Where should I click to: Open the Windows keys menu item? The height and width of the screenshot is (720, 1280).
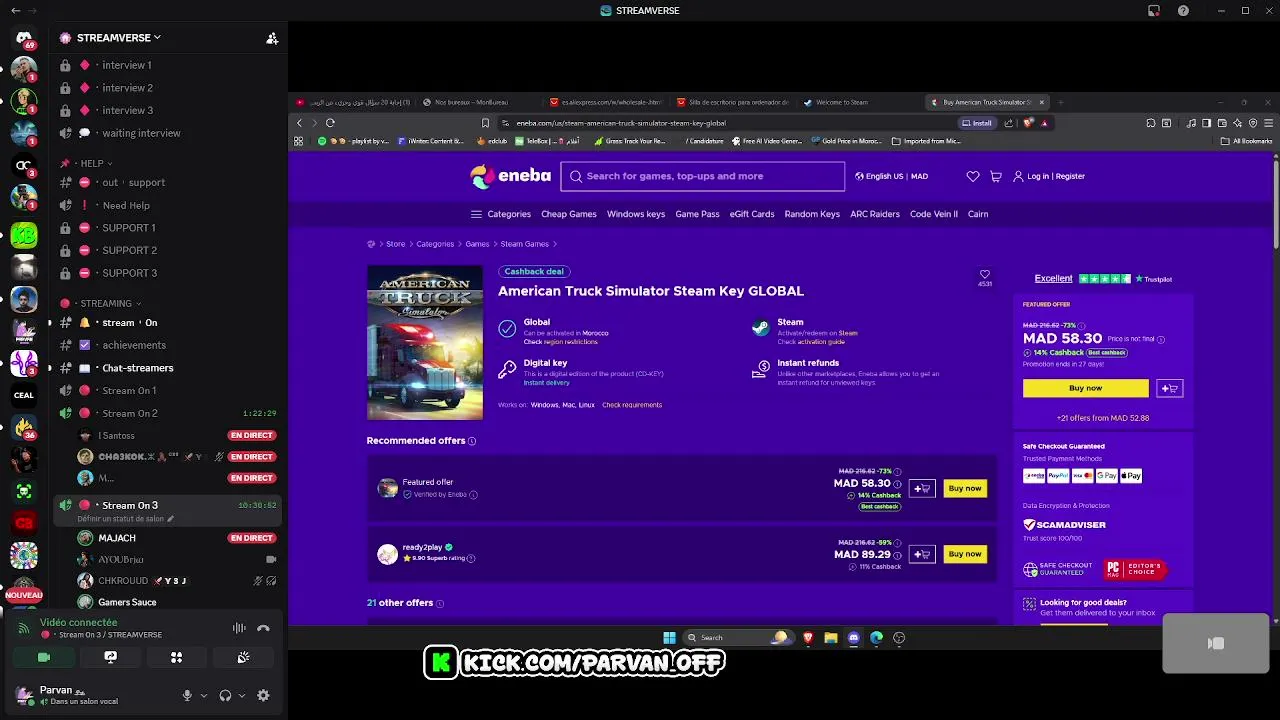click(636, 214)
